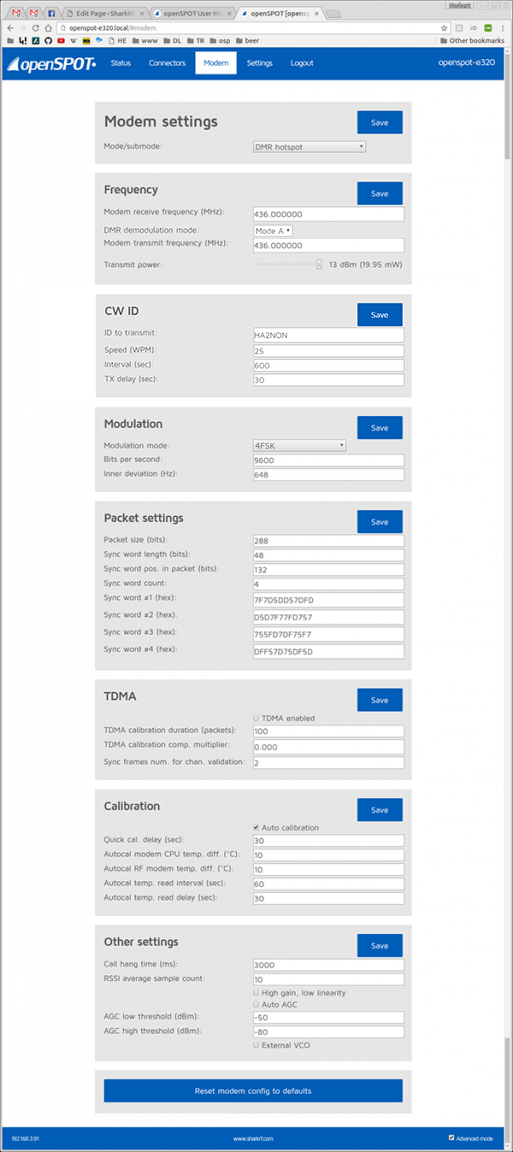Click the ID to transmit field
The image size is (513, 1152).
(329, 334)
